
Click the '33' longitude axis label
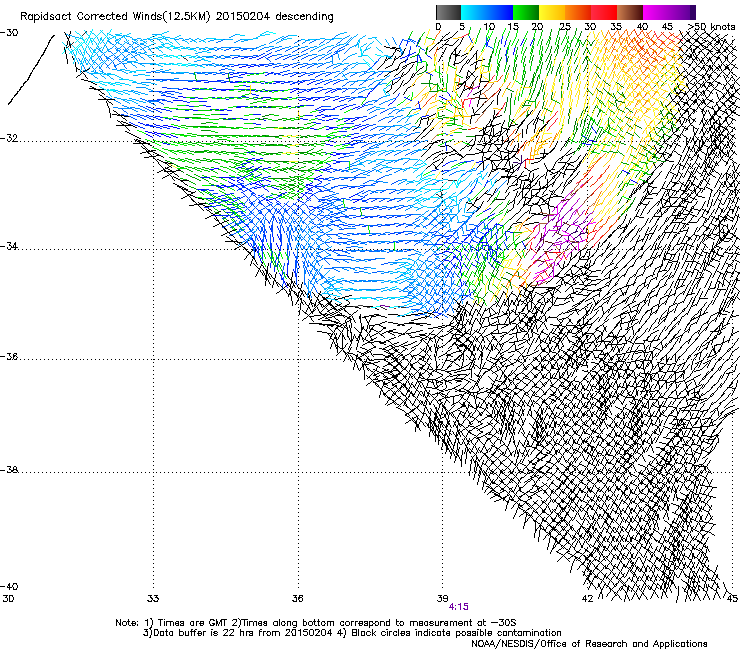tap(153, 599)
